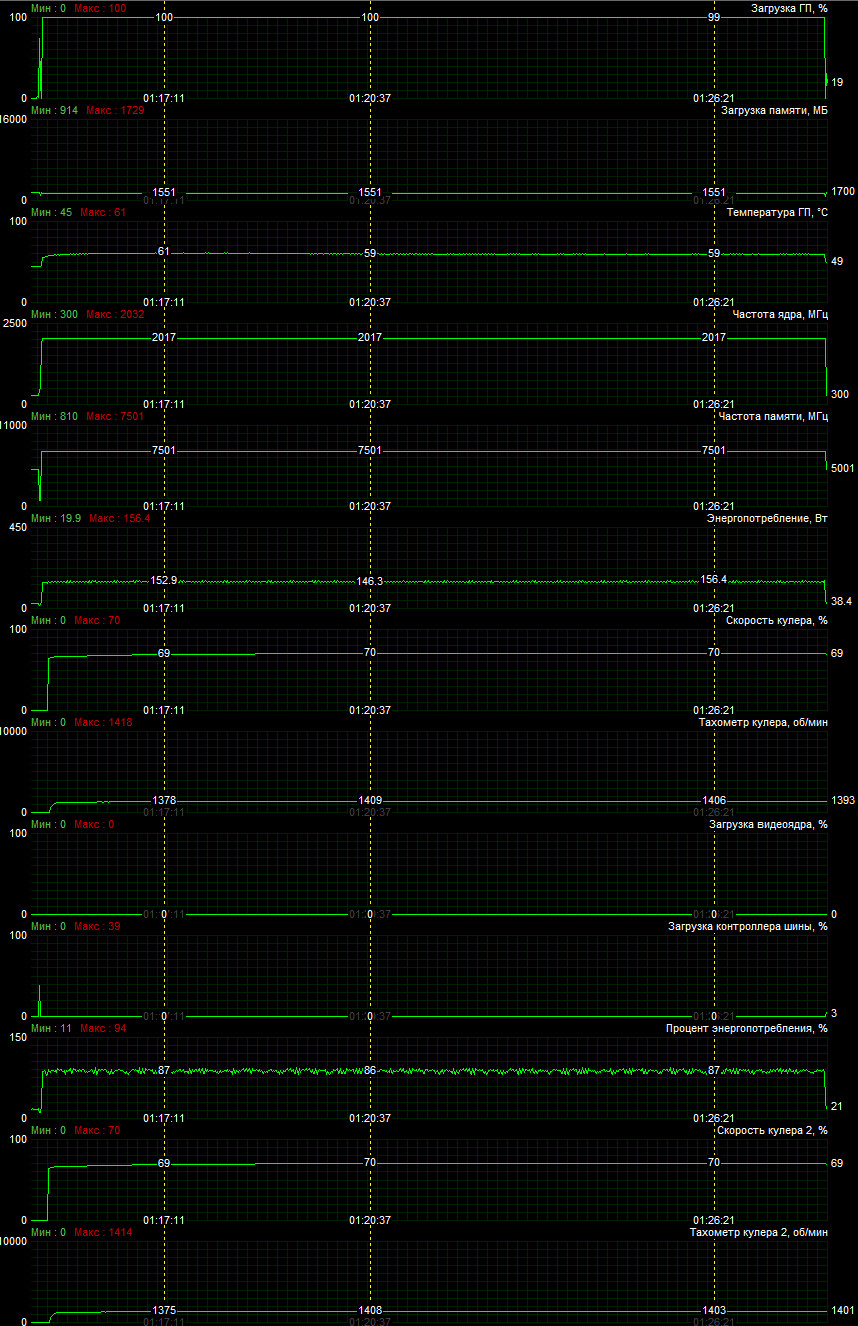Click the 'Загрузка контроллера шины, %' graph title
Image resolution: width=858 pixels, height=1326 pixels.
(x=748, y=926)
